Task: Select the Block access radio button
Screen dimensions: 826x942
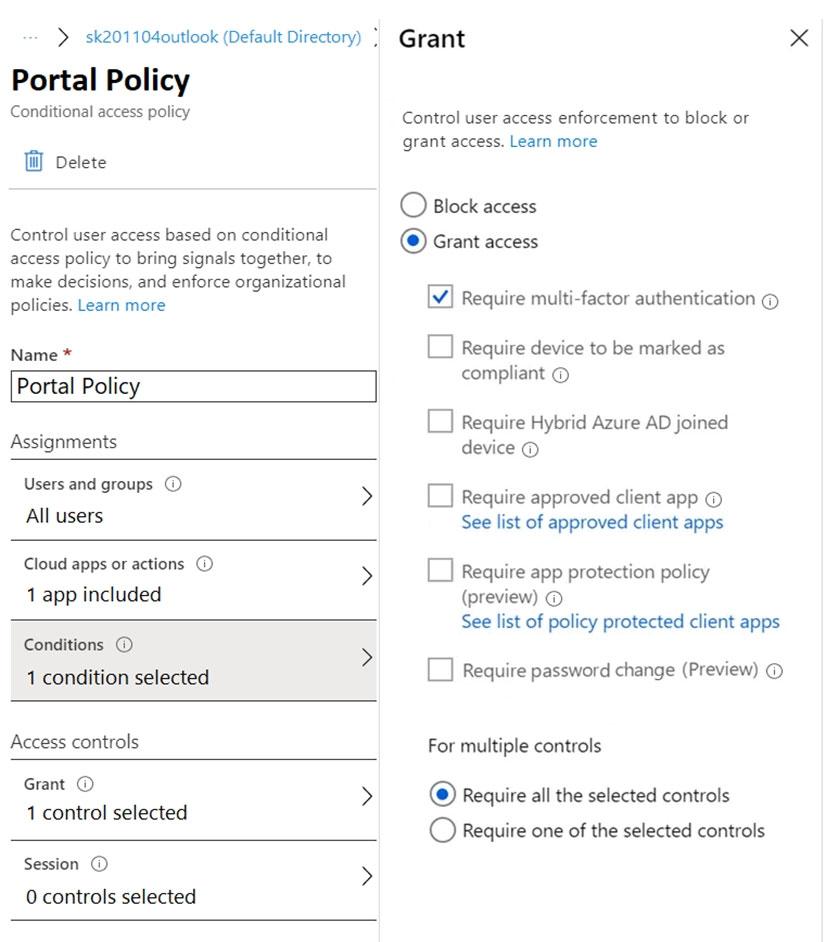Action: tap(413, 206)
